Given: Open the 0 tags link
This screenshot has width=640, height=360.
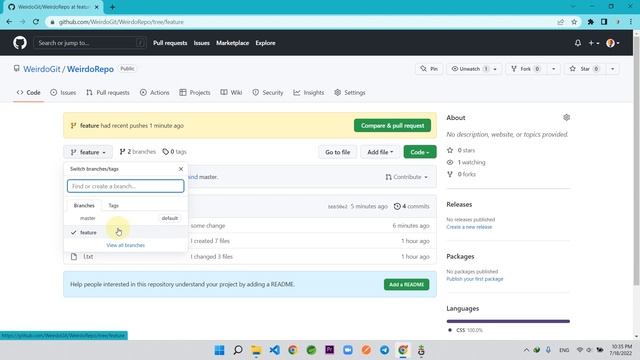Looking at the screenshot, I should [x=174, y=152].
